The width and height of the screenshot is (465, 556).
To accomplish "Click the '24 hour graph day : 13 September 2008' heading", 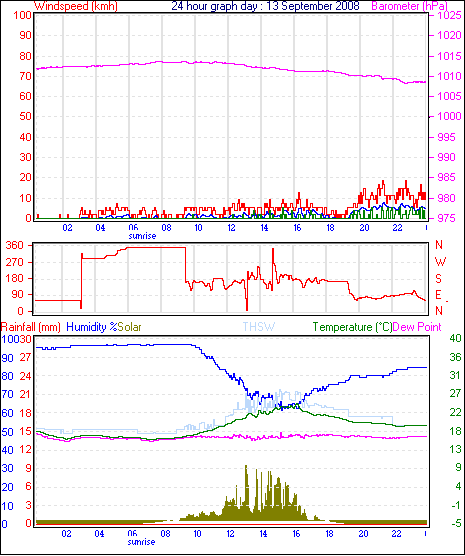I will pos(265,6).
